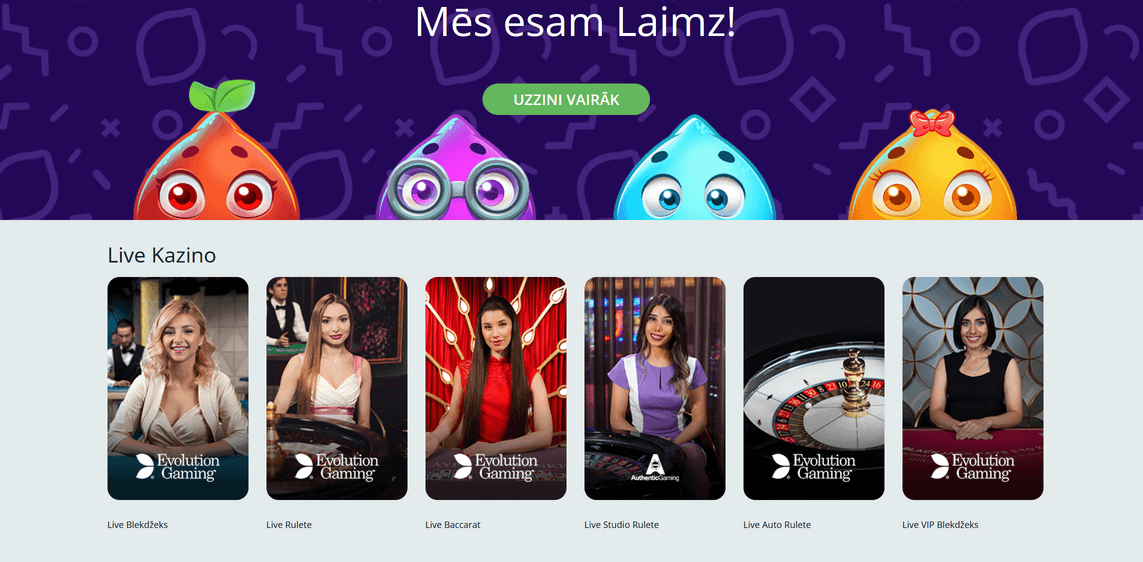
Task: Click Evolution Gaming logo on Auto Rulete card
Action: [814, 467]
